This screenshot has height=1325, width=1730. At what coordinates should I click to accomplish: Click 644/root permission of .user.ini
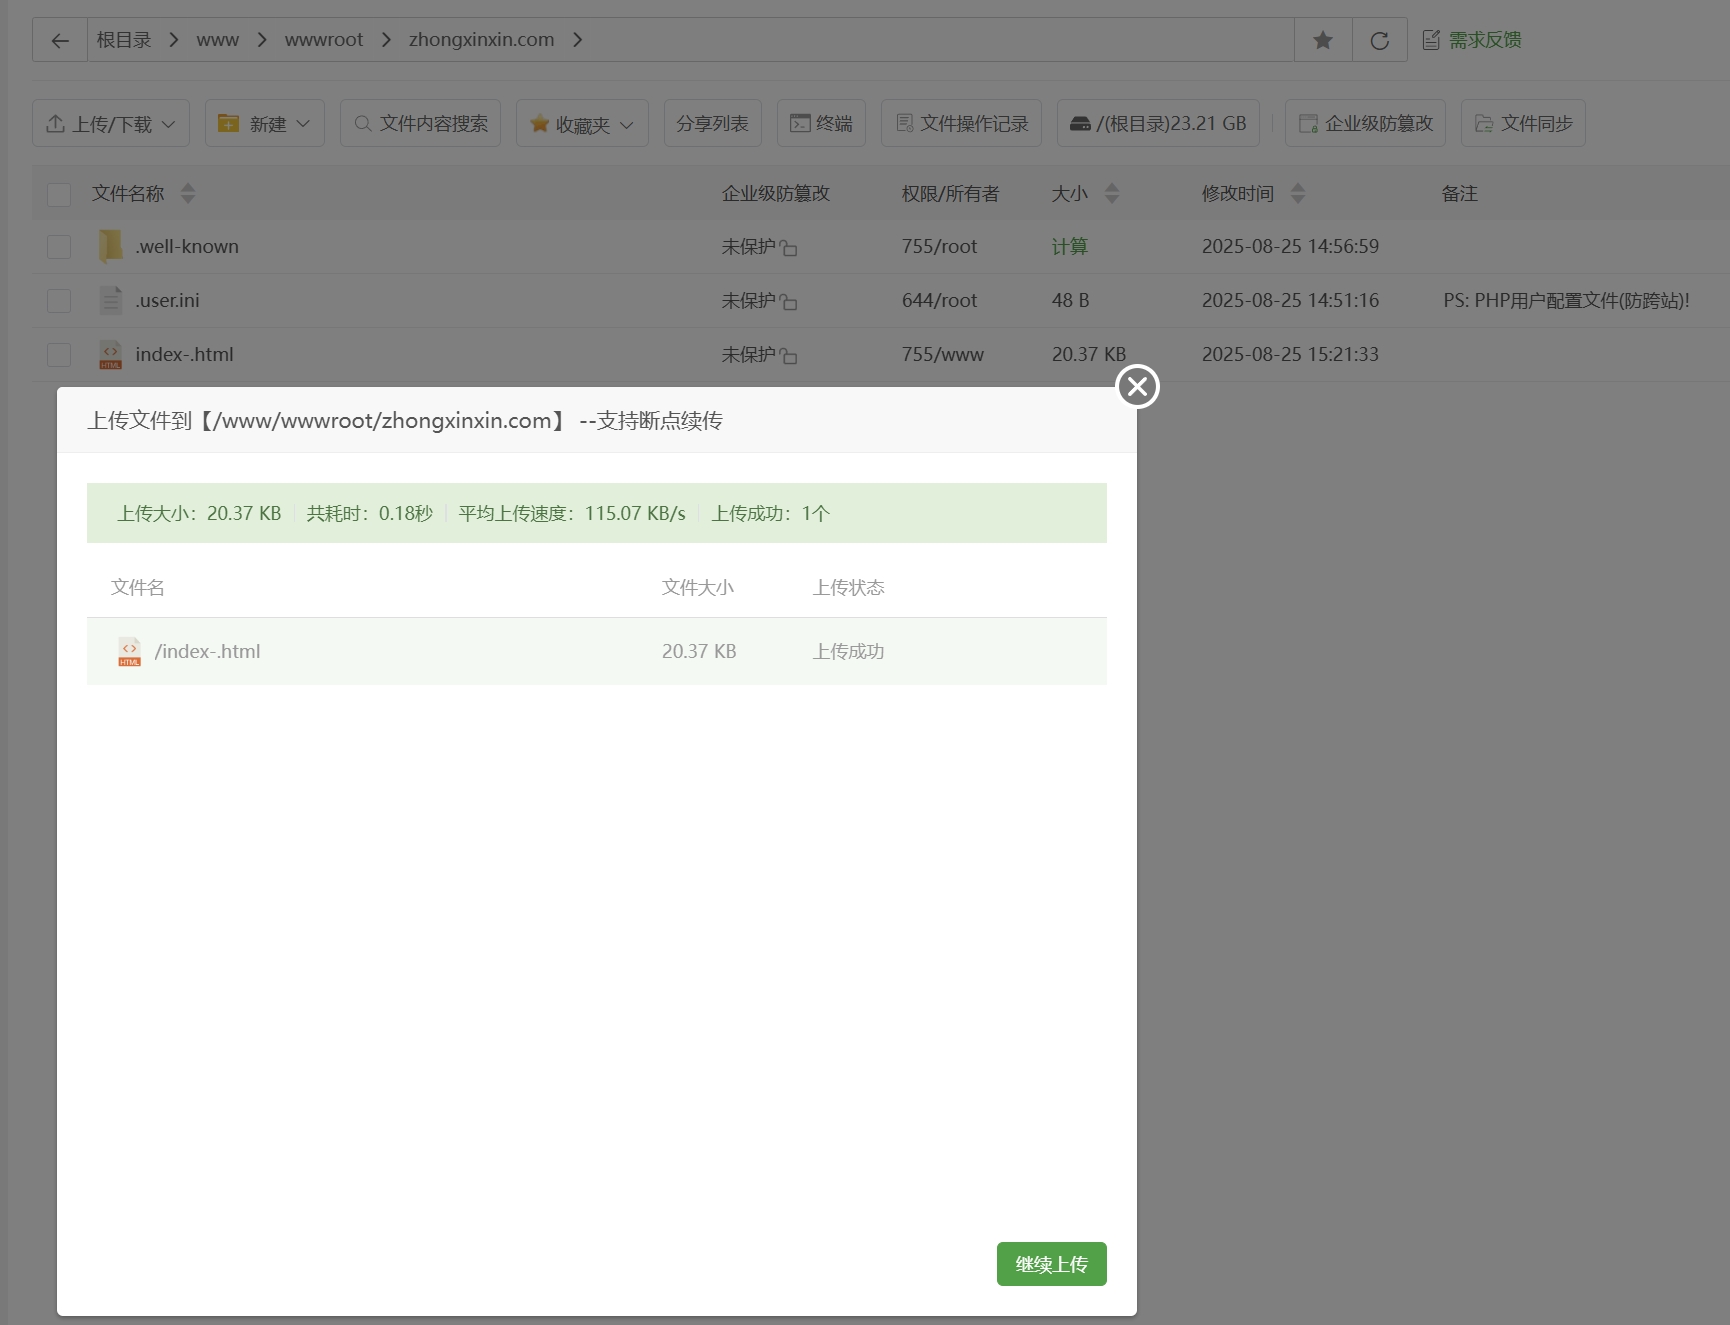[x=939, y=300]
